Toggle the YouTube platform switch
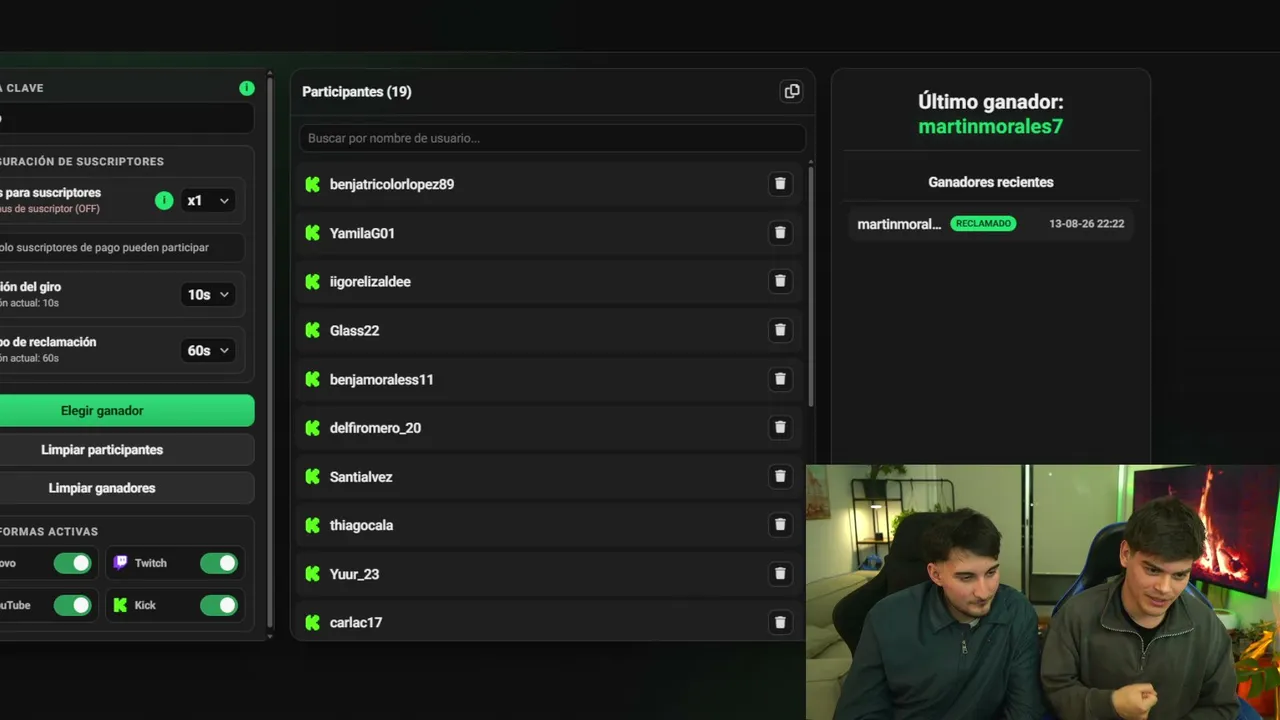Screen dimensions: 1280x720 [x=72, y=605]
